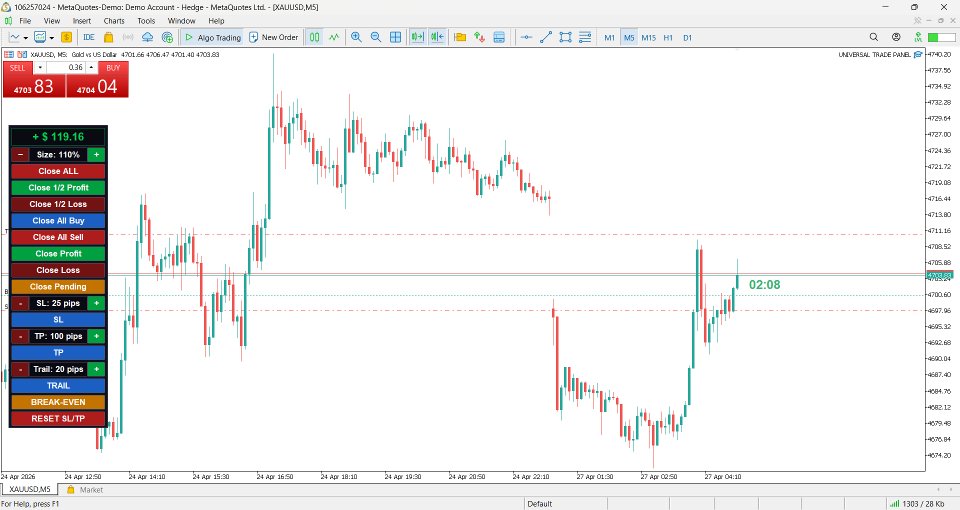Select the XAUUSD,M5 chart tab

tap(29, 489)
